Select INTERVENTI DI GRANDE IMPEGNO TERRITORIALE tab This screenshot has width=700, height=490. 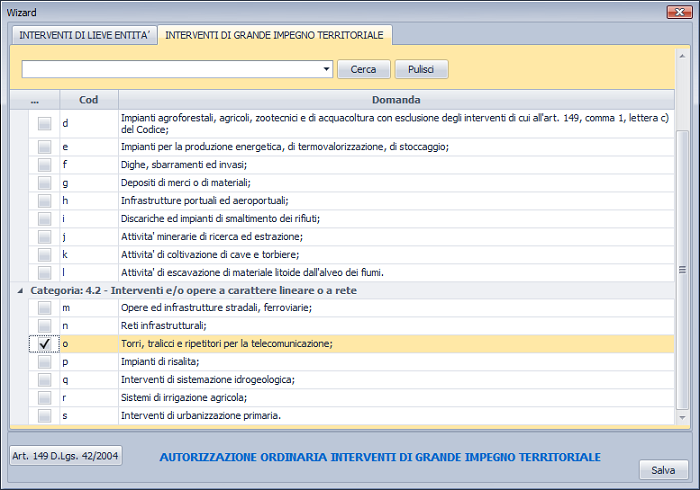pos(274,35)
